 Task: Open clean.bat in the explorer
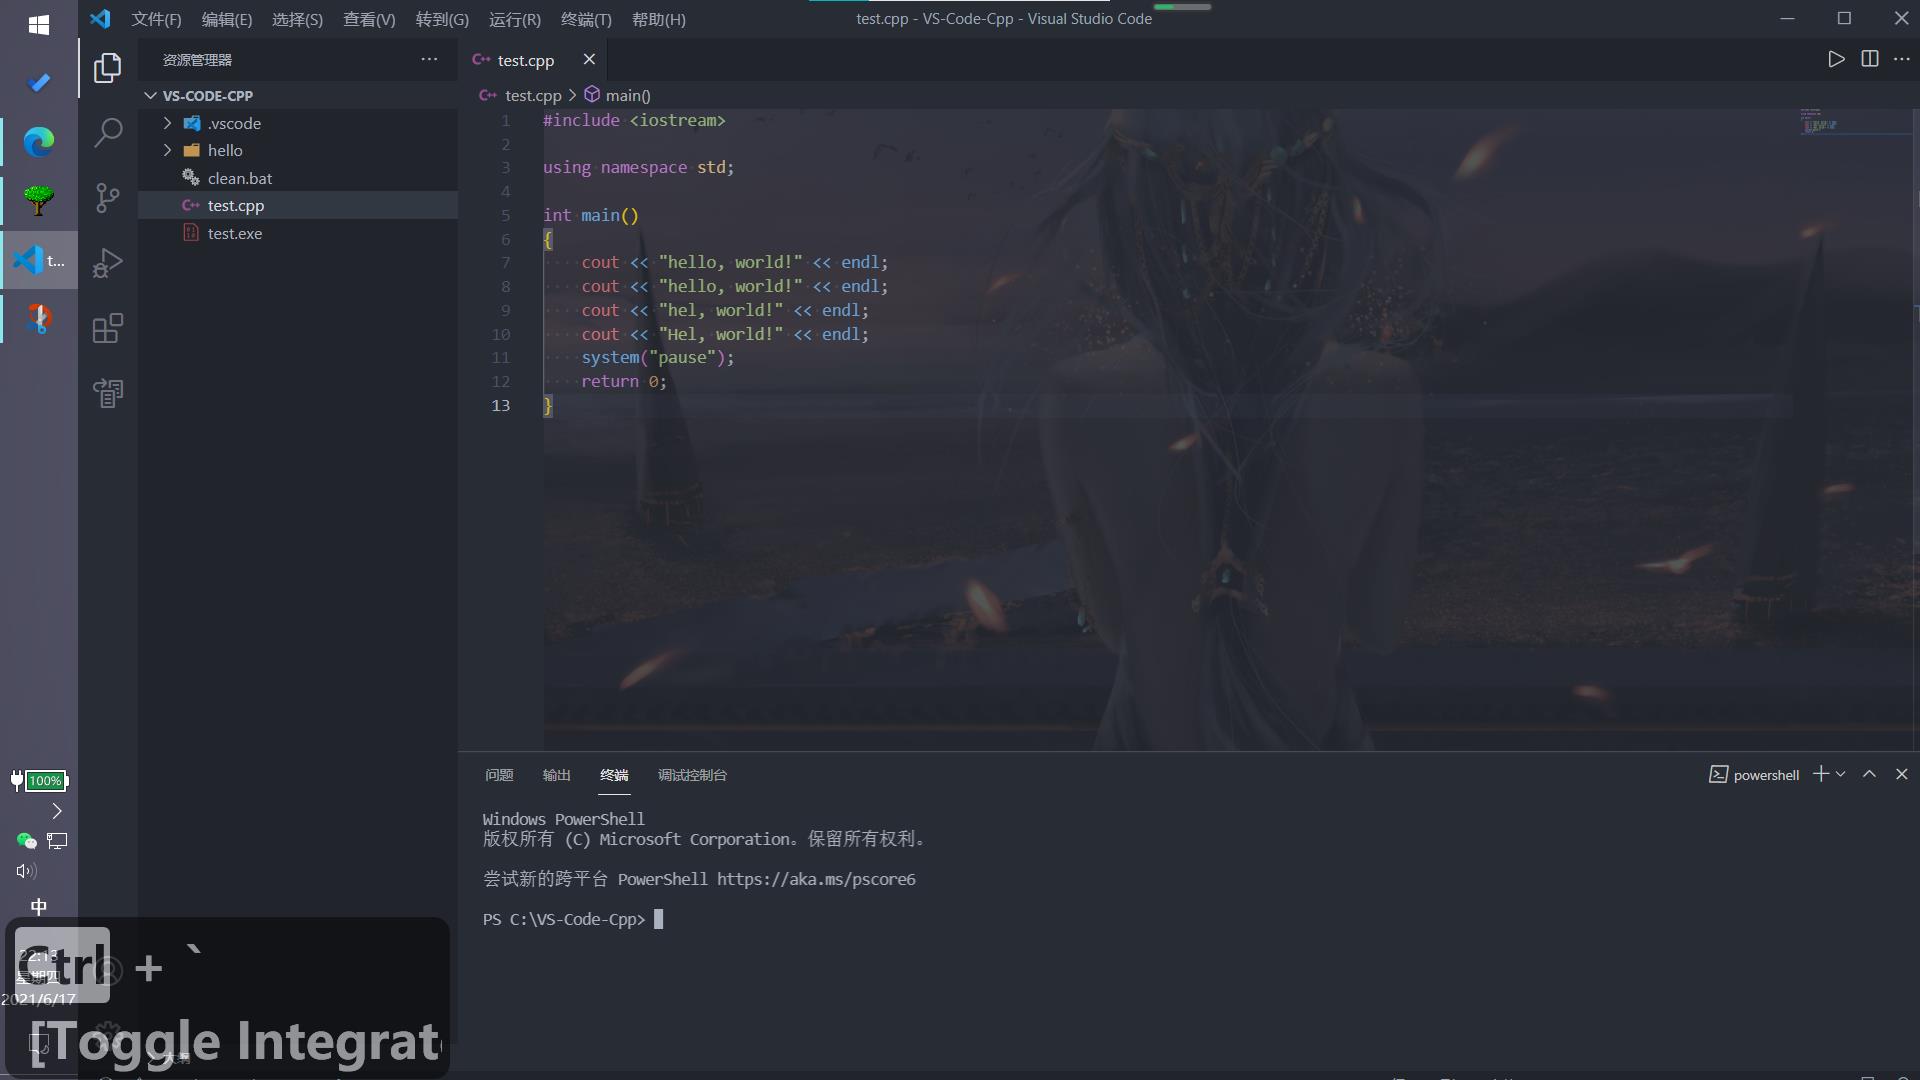pos(298,178)
